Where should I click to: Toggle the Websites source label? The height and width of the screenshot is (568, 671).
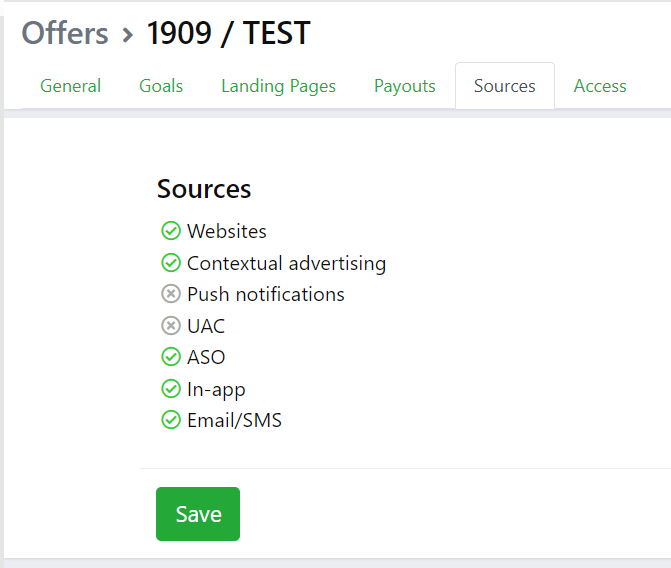pyautogui.click(x=227, y=231)
